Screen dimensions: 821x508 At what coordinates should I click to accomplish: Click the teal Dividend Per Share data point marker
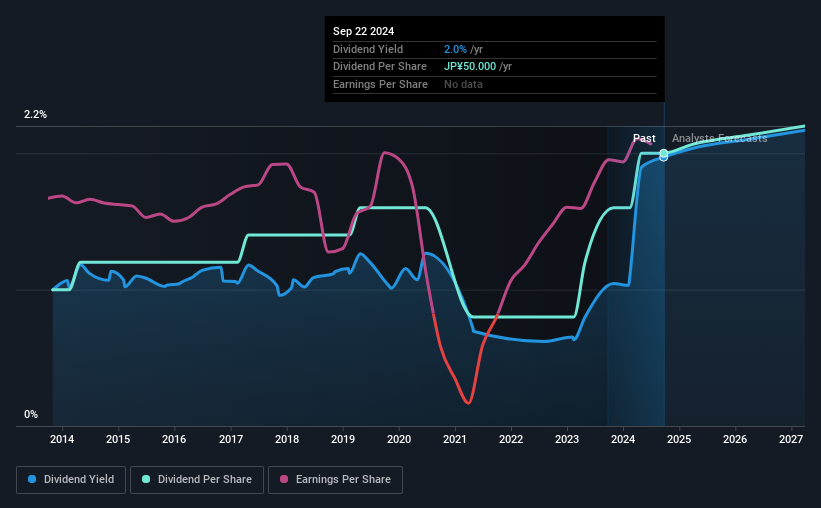663,153
